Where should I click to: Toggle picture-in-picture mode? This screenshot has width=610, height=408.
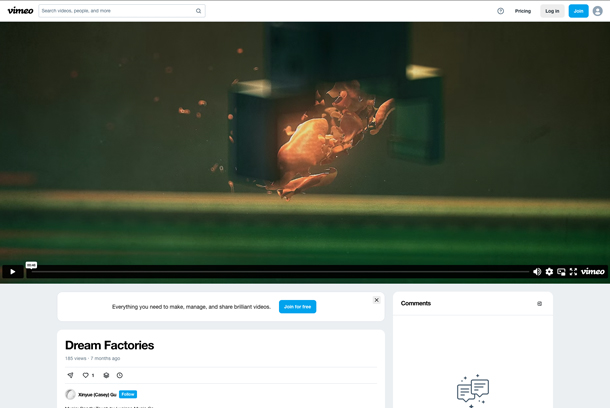click(561, 271)
